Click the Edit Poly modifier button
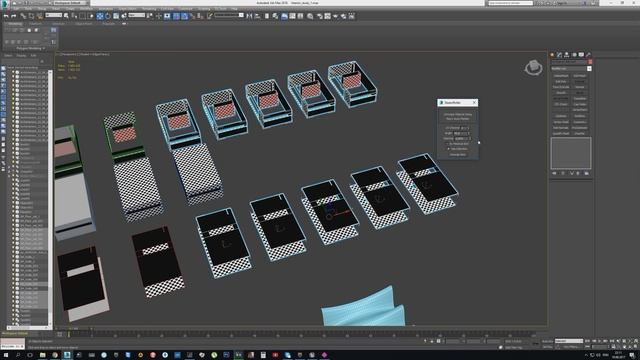Image resolution: width=640 pixels, height=360 pixels. (x=561, y=81)
